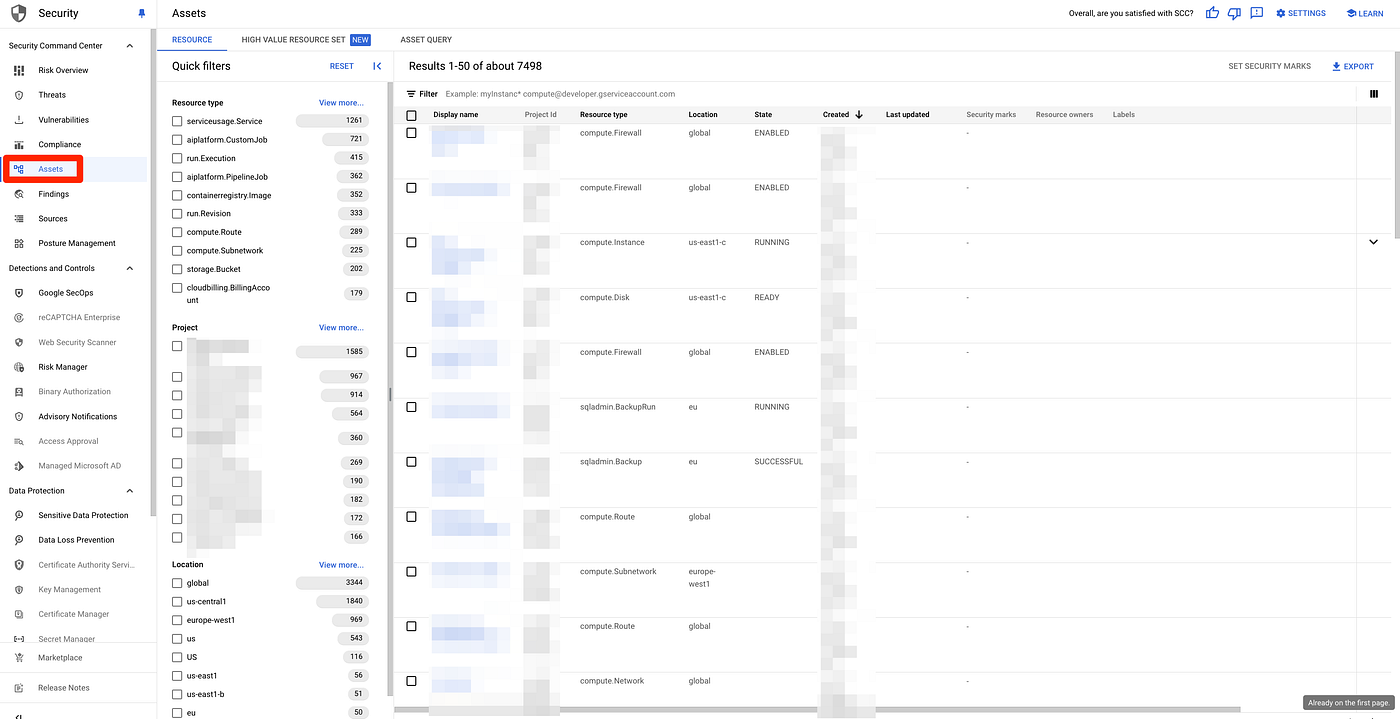
Task: Open the Posture Management icon
Action: 19,243
